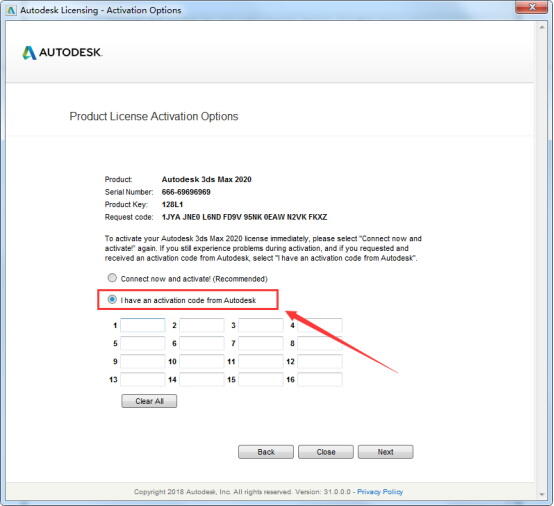Focus activation code field 11

coord(261,361)
